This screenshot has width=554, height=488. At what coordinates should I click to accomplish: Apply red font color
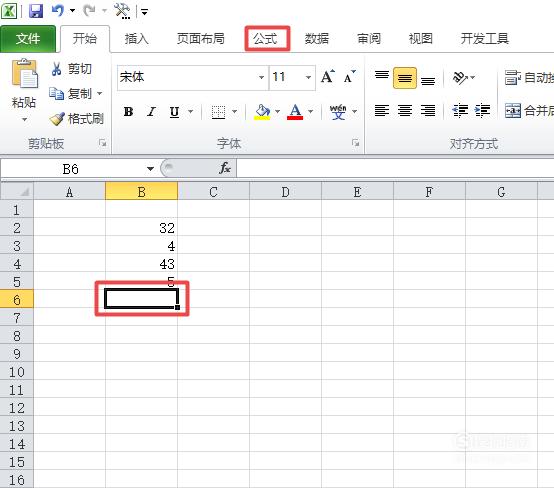tap(295, 112)
